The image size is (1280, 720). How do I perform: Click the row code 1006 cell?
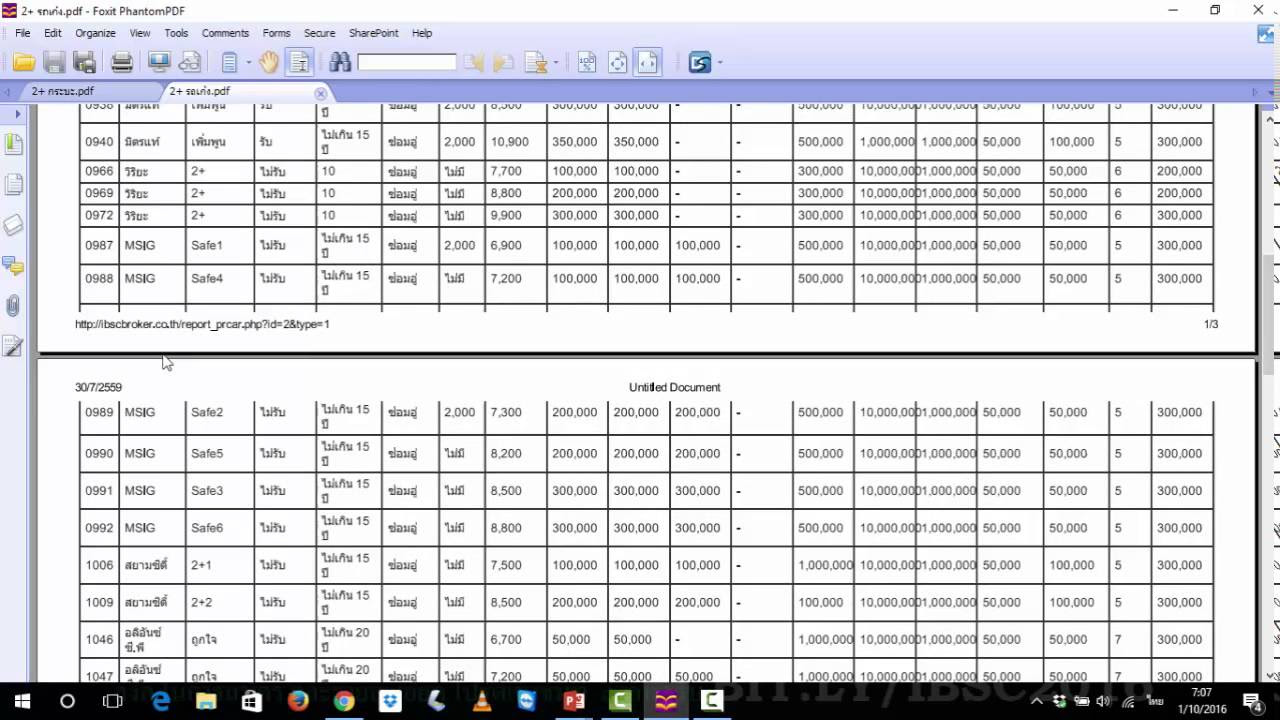(x=99, y=565)
